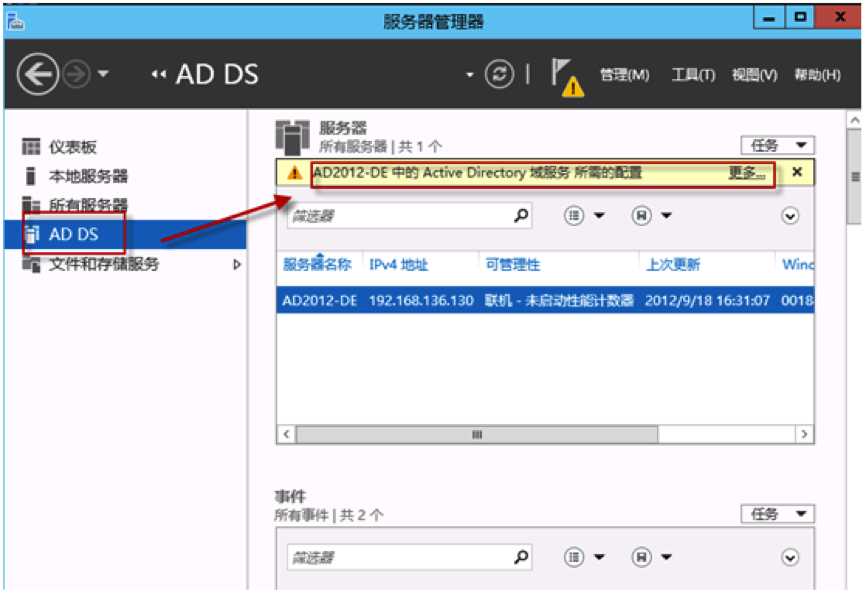865x593 pixels.
Task: Click the 所有服务器 sidebar icon
Action: pos(31,204)
